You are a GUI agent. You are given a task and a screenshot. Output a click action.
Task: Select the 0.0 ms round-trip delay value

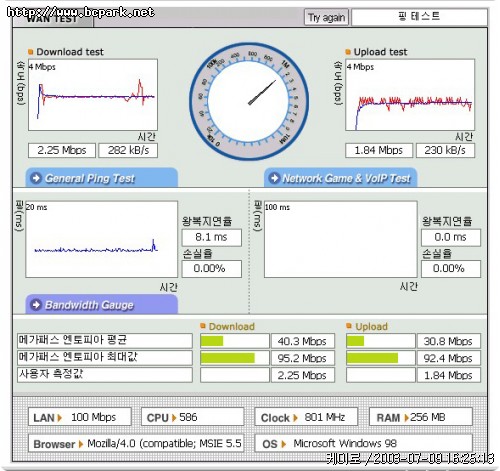point(451,237)
